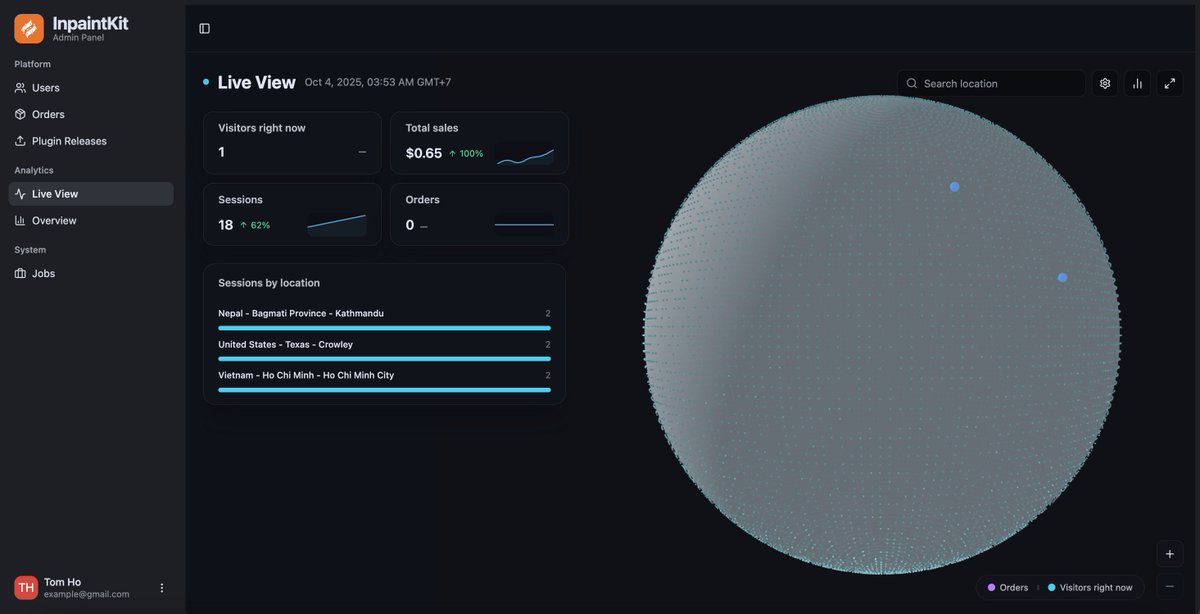Click the Overview bar chart icon

20,220
